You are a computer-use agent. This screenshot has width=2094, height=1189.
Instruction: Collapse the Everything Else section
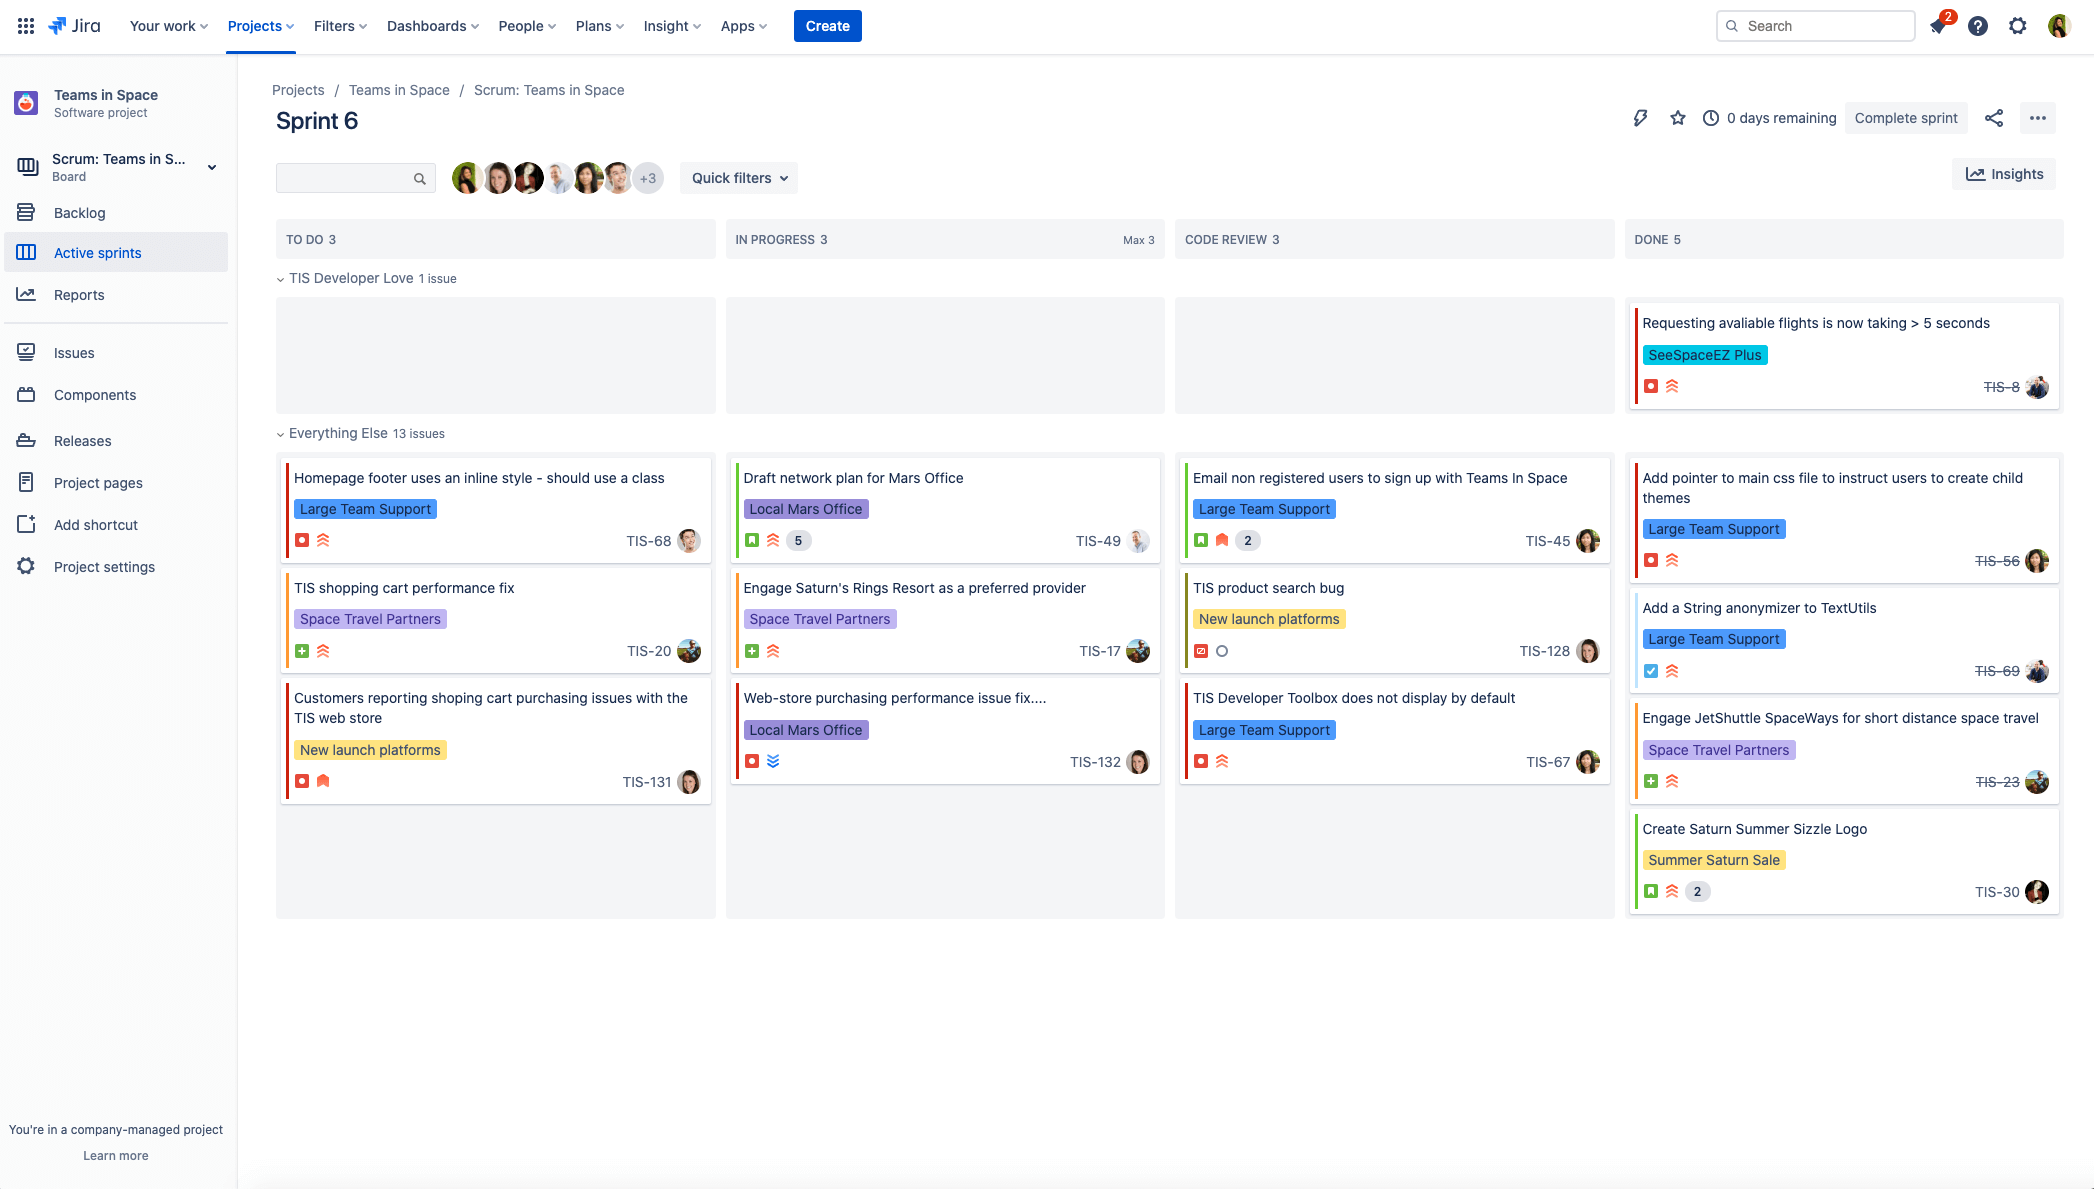click(280, 433)
